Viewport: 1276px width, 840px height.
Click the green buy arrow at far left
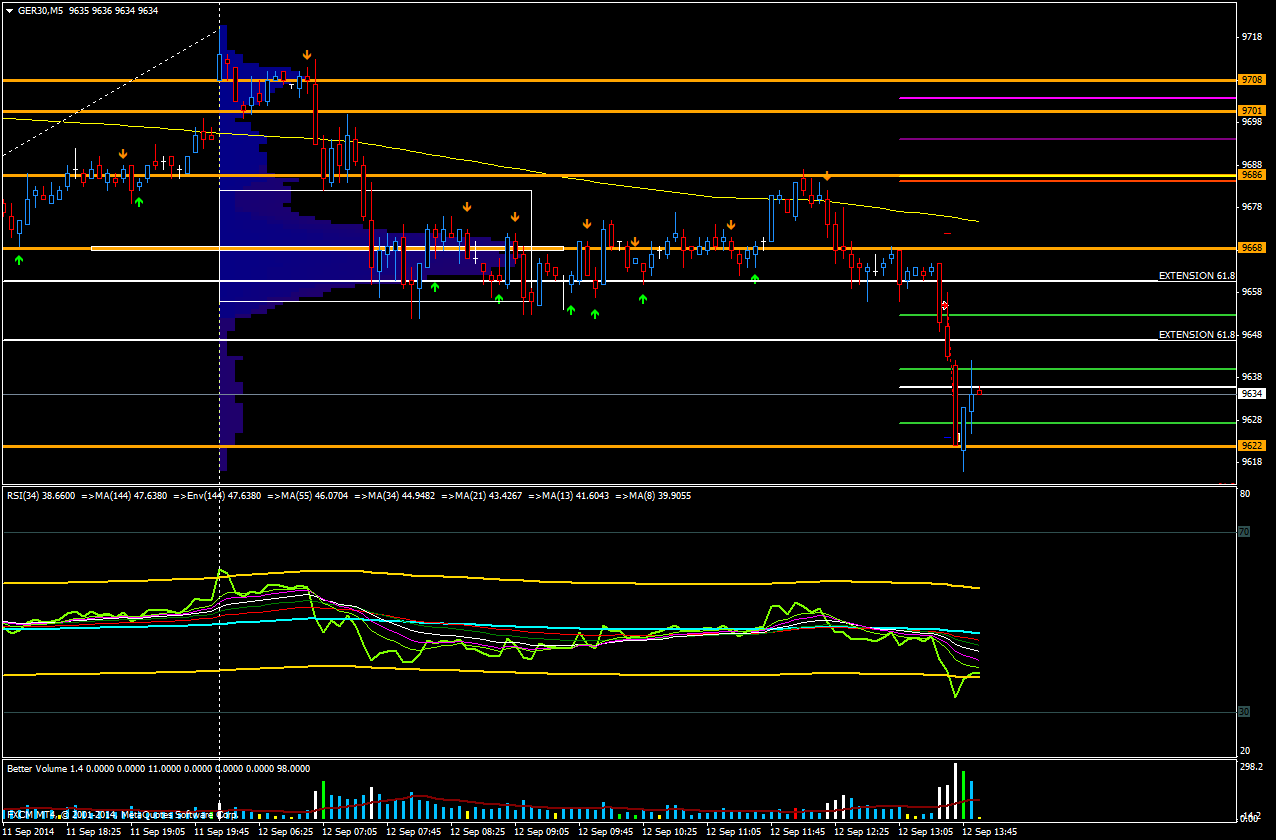pyautogui.click(x=19, y=260)
